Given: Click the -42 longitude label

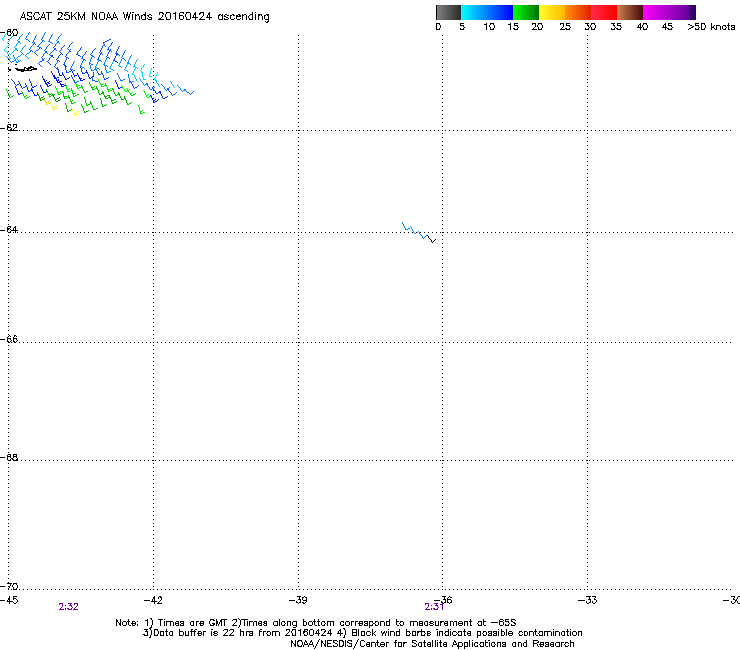Looking at the screenshot, I should point(153,600).
